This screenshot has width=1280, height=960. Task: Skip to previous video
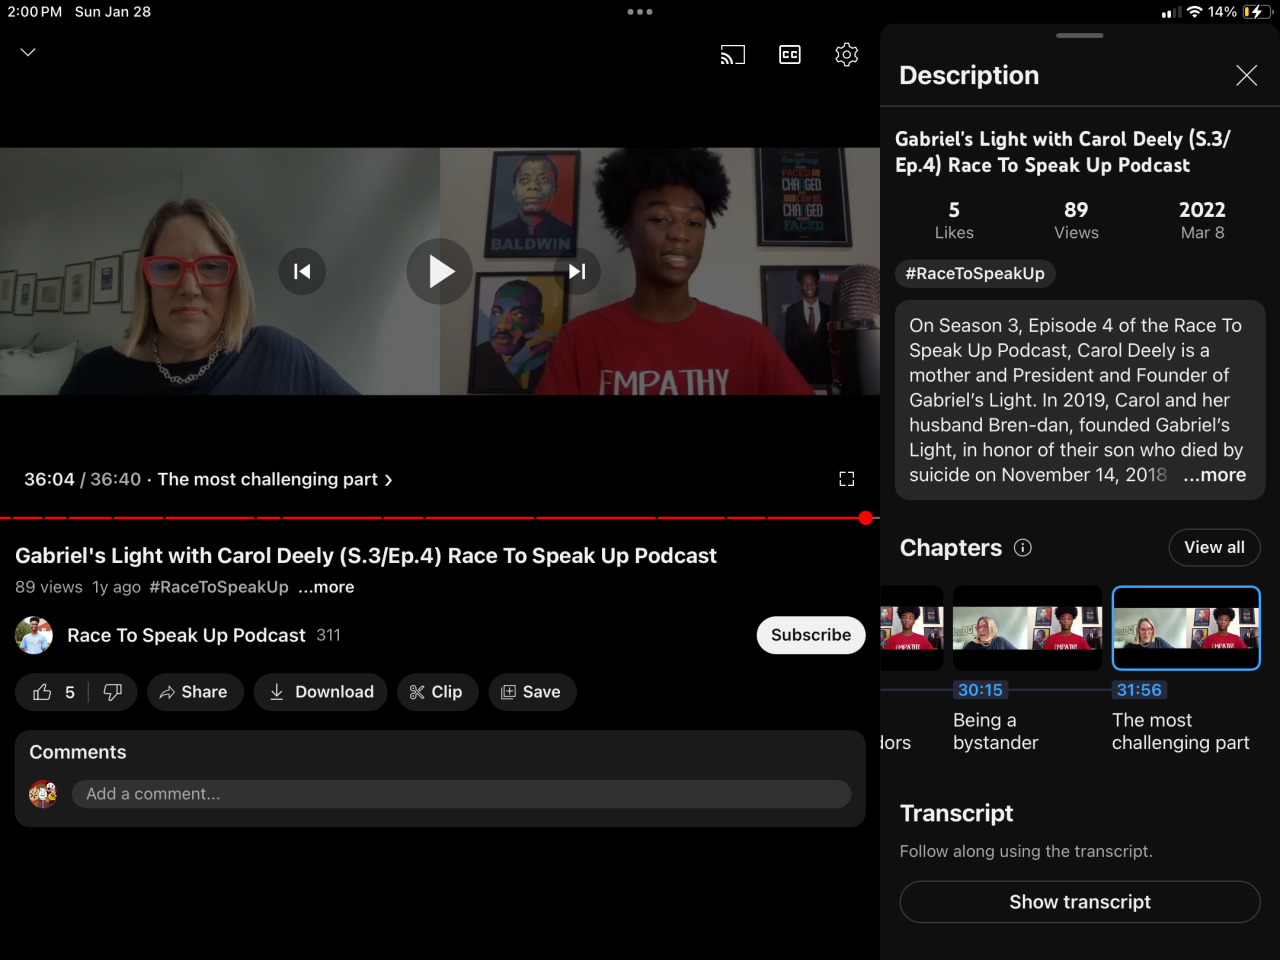302,271
